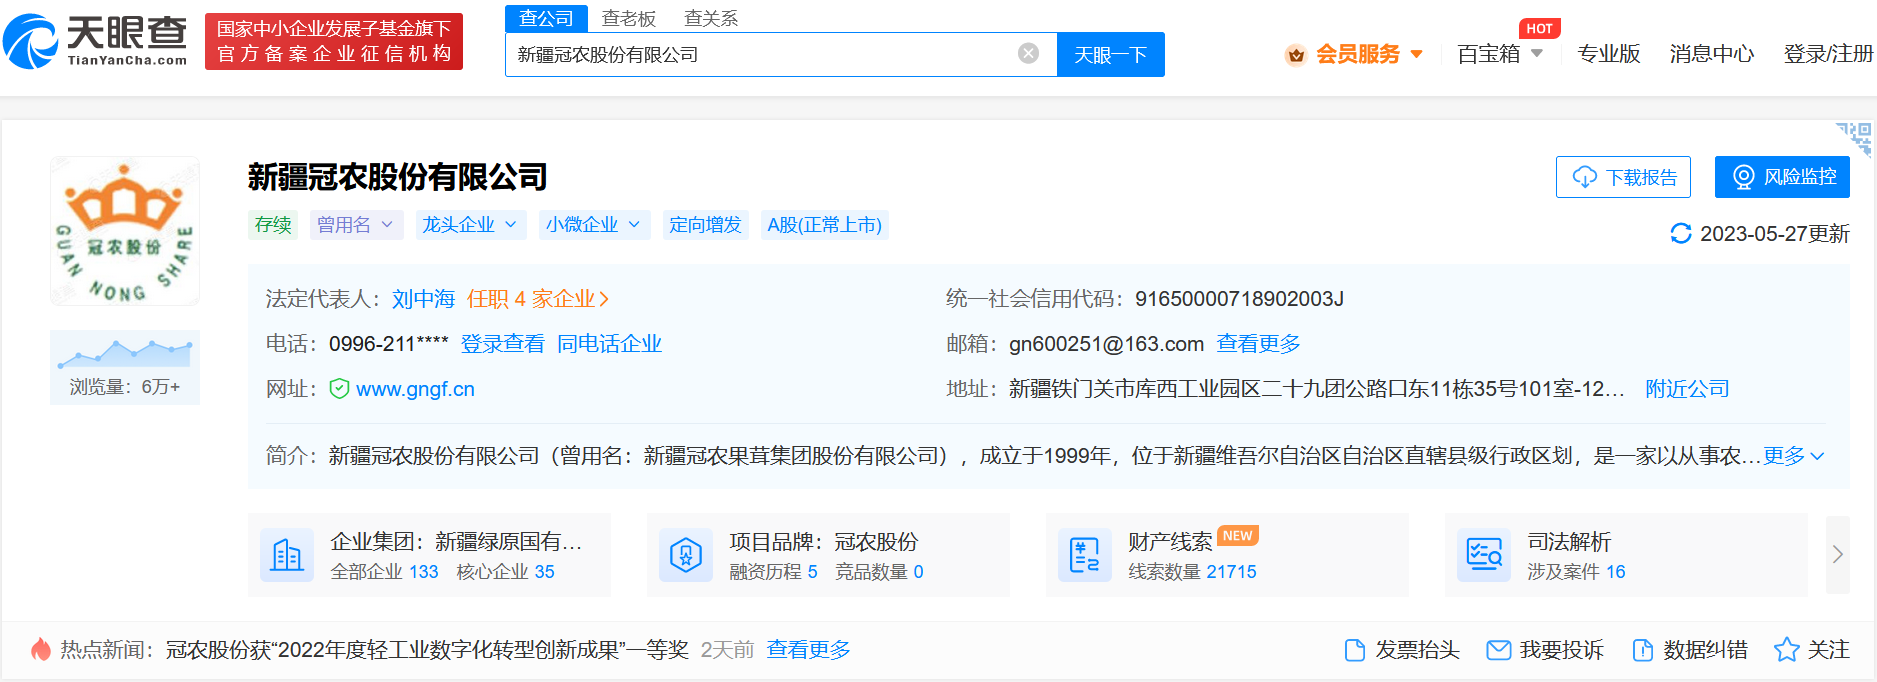Screen dimensions: 1877x682
Task: Click the 下载报告 button
Action: tap(1623, 177)
